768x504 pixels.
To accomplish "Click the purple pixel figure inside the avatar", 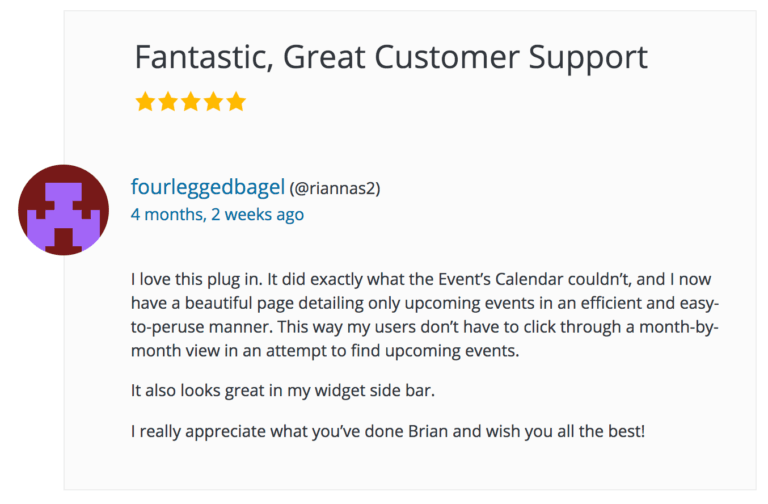I will tap(64, 215).
